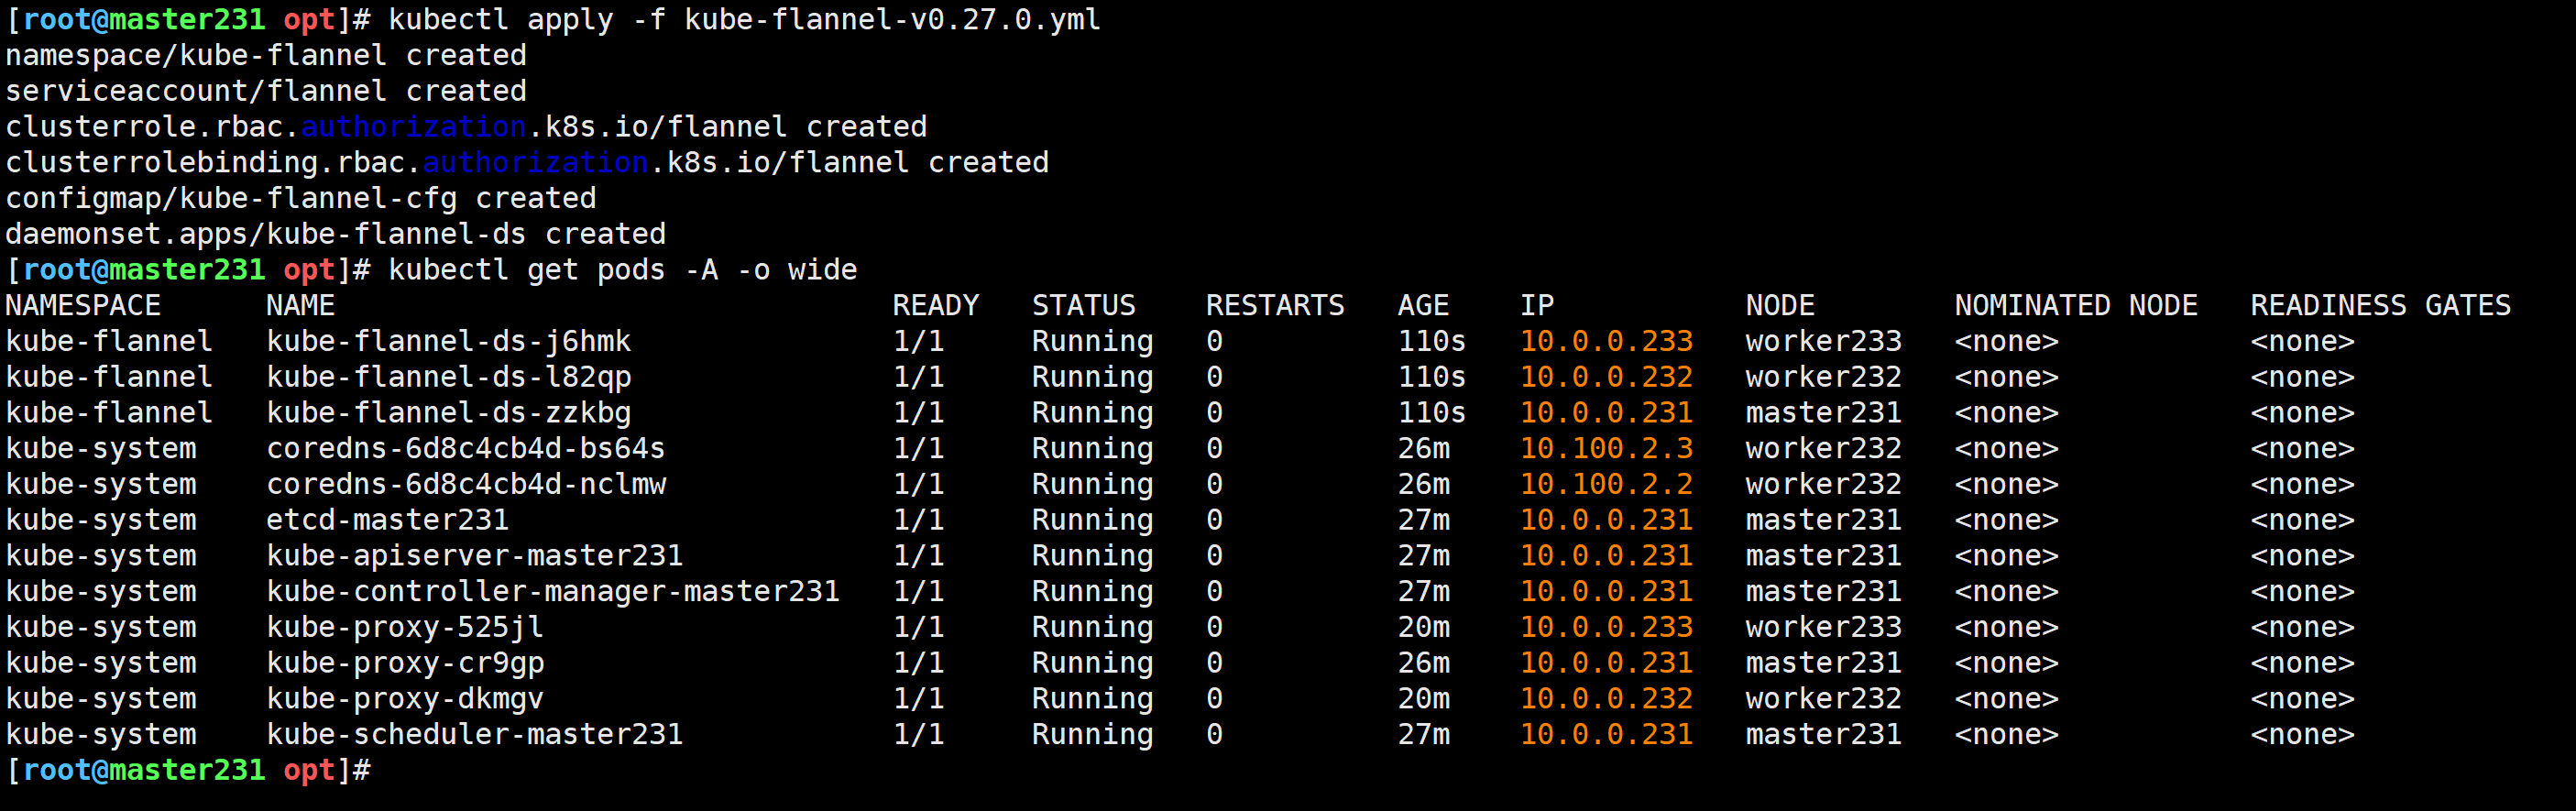Click nominated node <none> in kube-proxy-525jl row
The height and width of the screenshot is (811, 2576).
pos(2006,628)
